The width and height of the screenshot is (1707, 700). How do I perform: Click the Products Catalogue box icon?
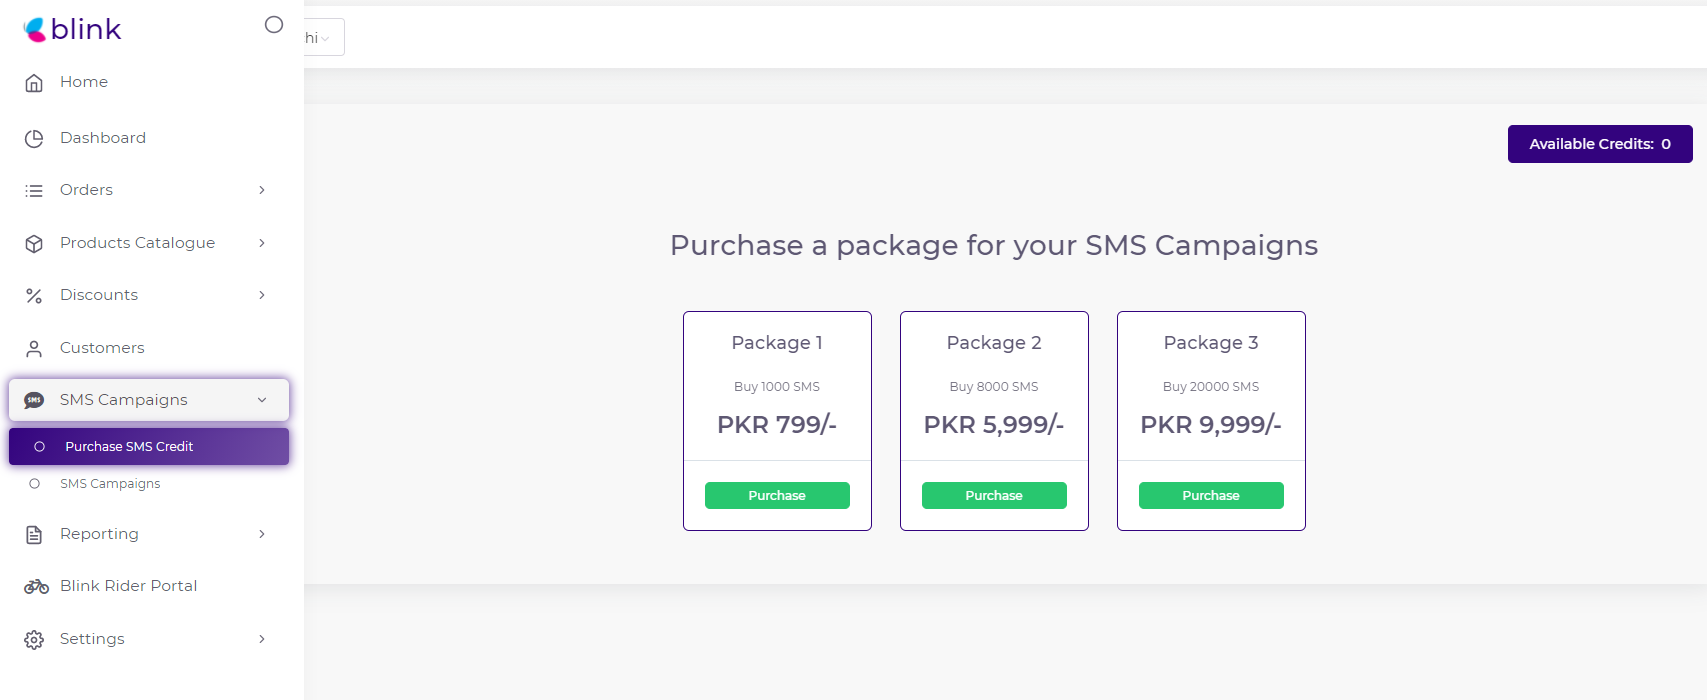pyautogui.click(x=34, y=243)
